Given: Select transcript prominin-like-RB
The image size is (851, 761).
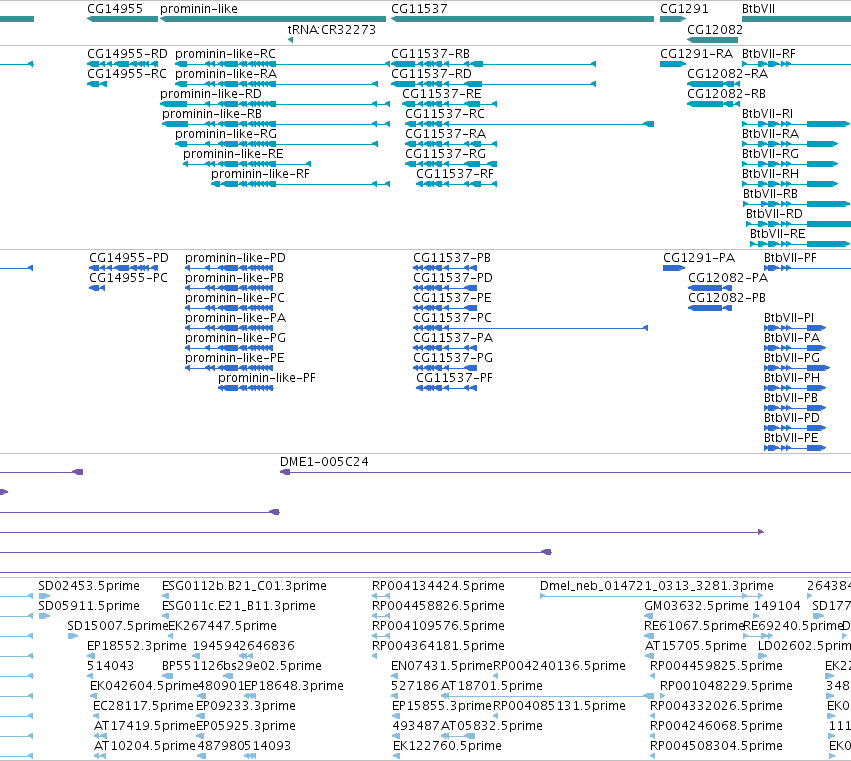Looking at the screenshot, I should pyautogui.click(x=212, y=114).
